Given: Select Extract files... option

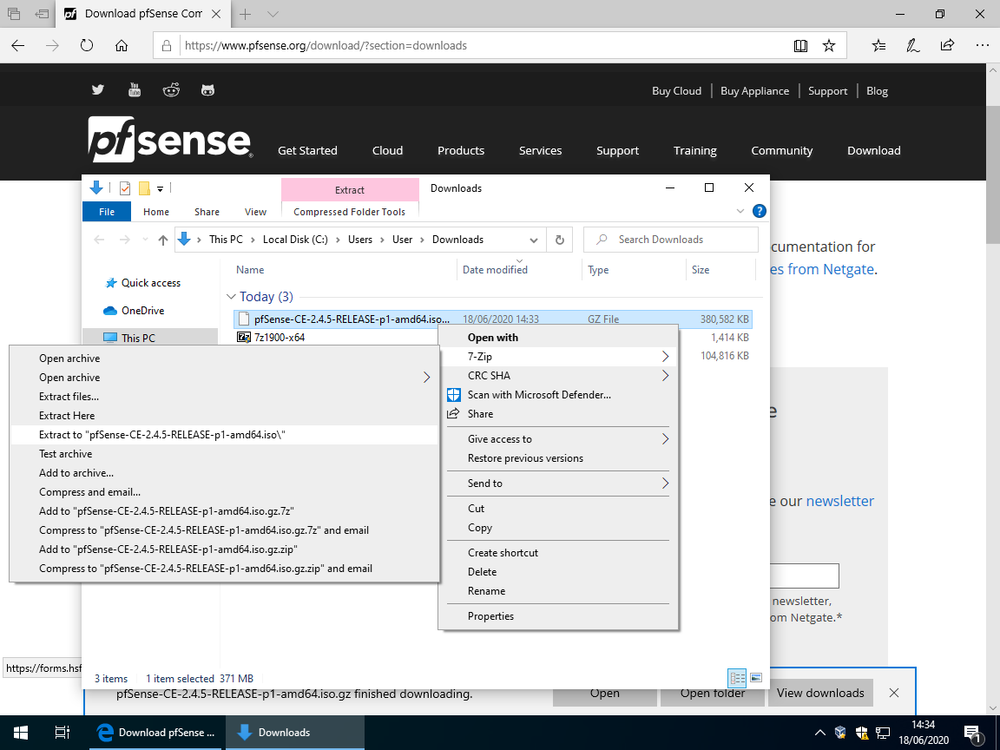Looking at the screenshot, I should point(224,397).
